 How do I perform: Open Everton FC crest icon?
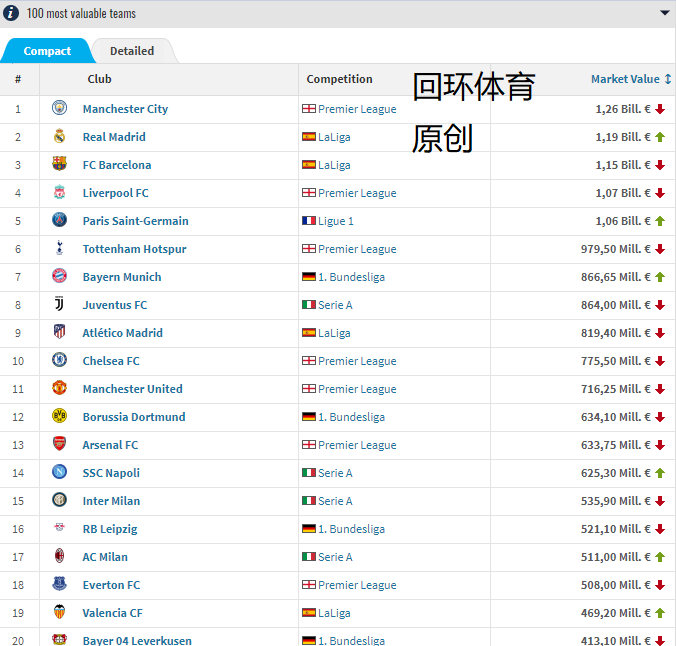pyautogui.click(x=59, y=583)
